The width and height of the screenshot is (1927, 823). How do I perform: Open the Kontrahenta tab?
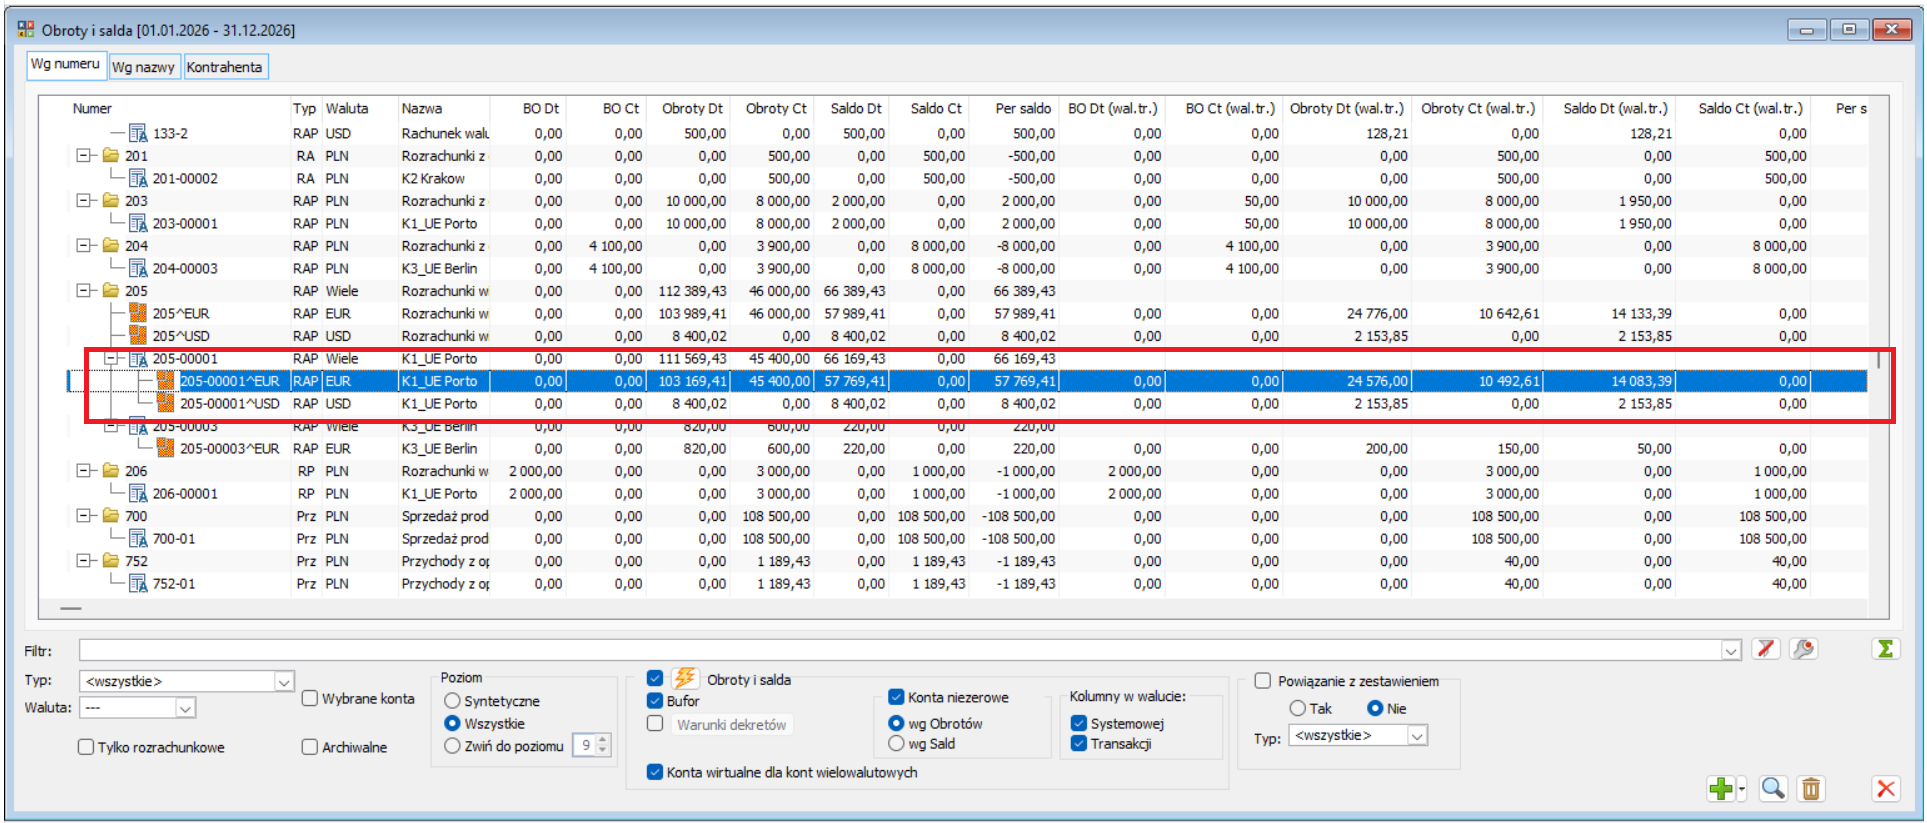(224, 67)
